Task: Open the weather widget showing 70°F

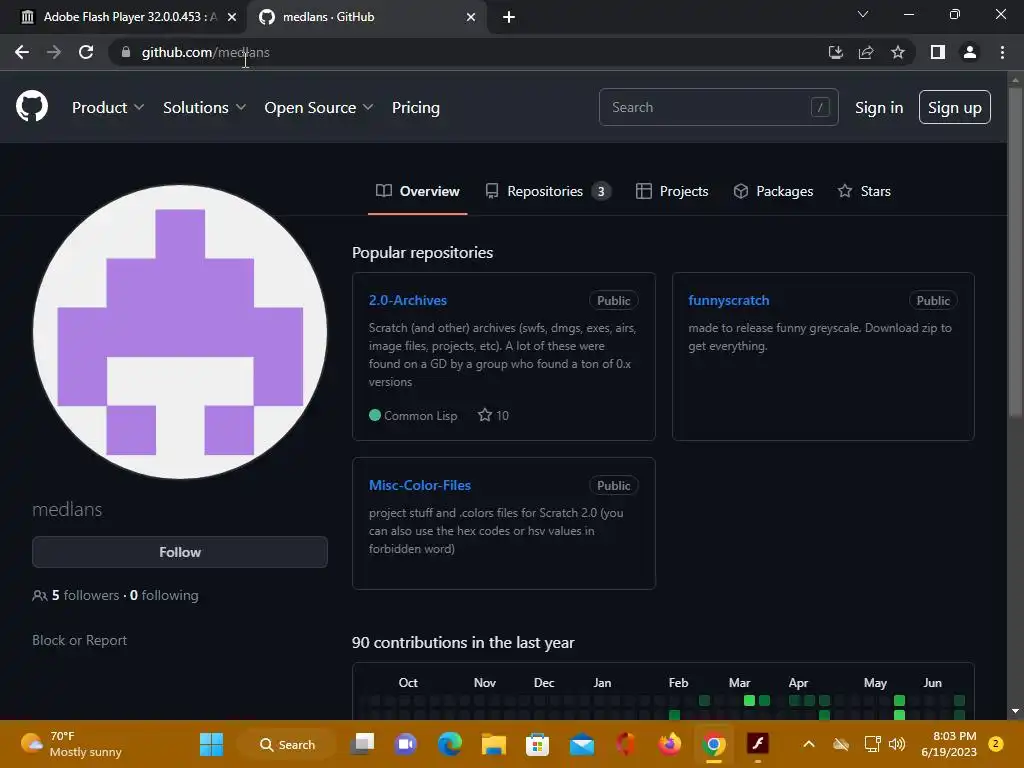Action: (x=72, y=744)
